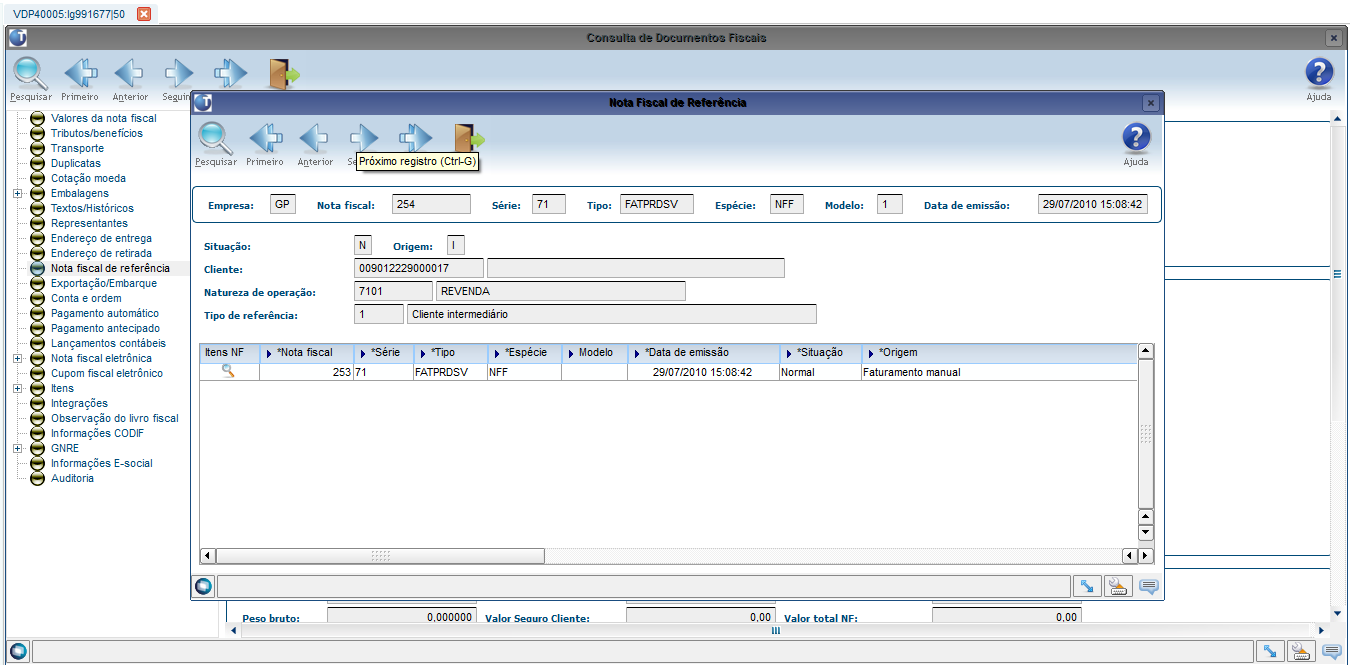Open Duplicatas tree item
Screen dimensions: 1350x665
75,163
